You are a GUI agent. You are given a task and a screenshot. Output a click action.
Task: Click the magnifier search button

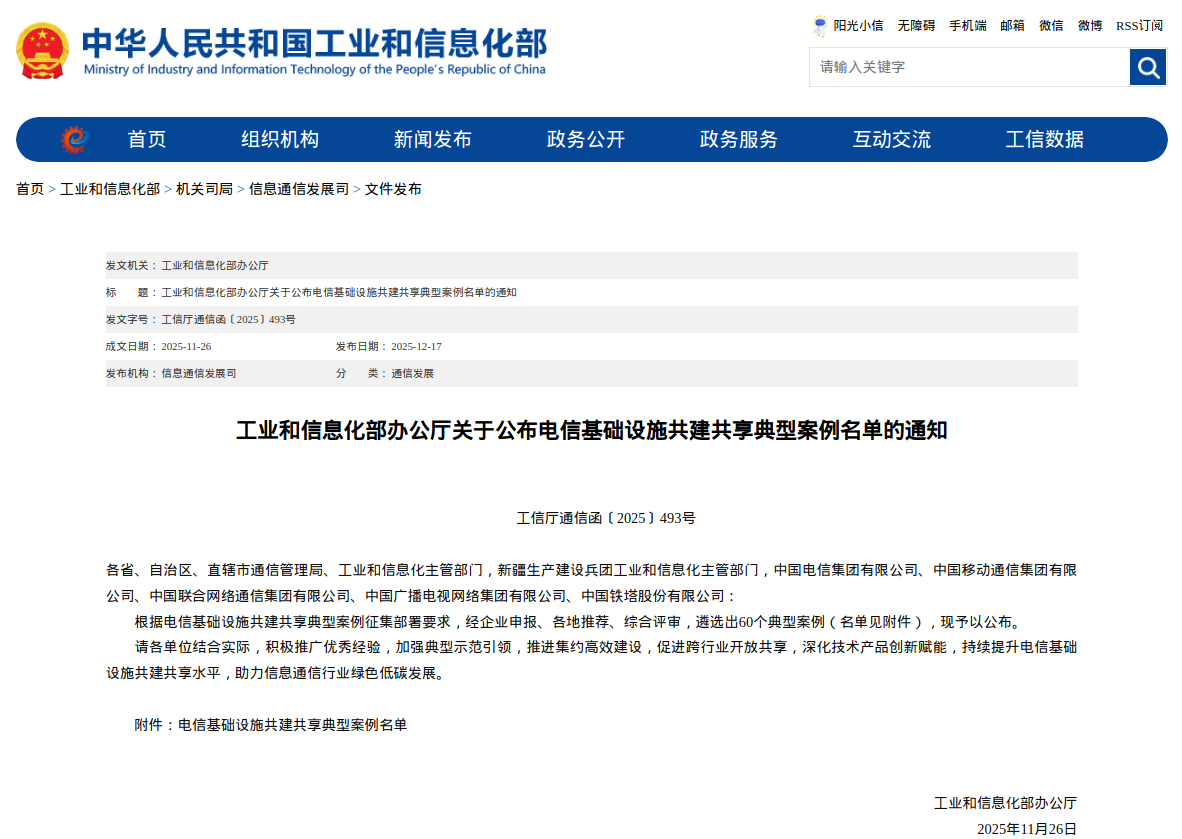pyautogui.click(x=1148, y=67)
